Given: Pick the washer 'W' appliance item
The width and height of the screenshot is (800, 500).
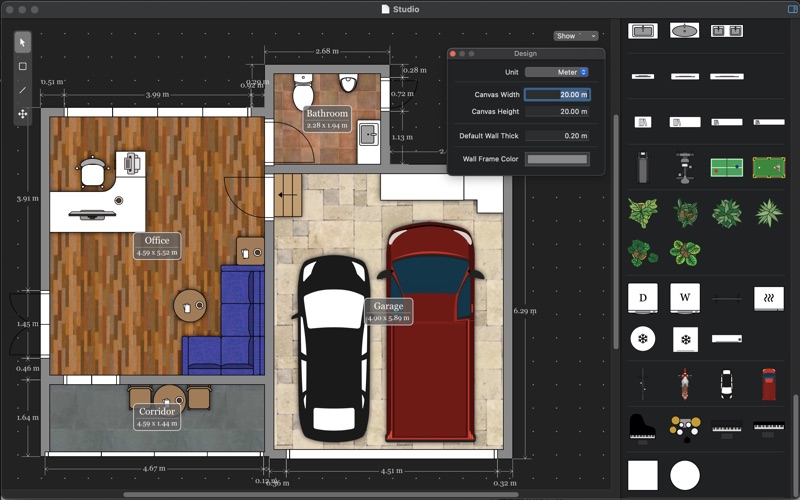Looking at the screenshot, I should click(x=685, y=298).
